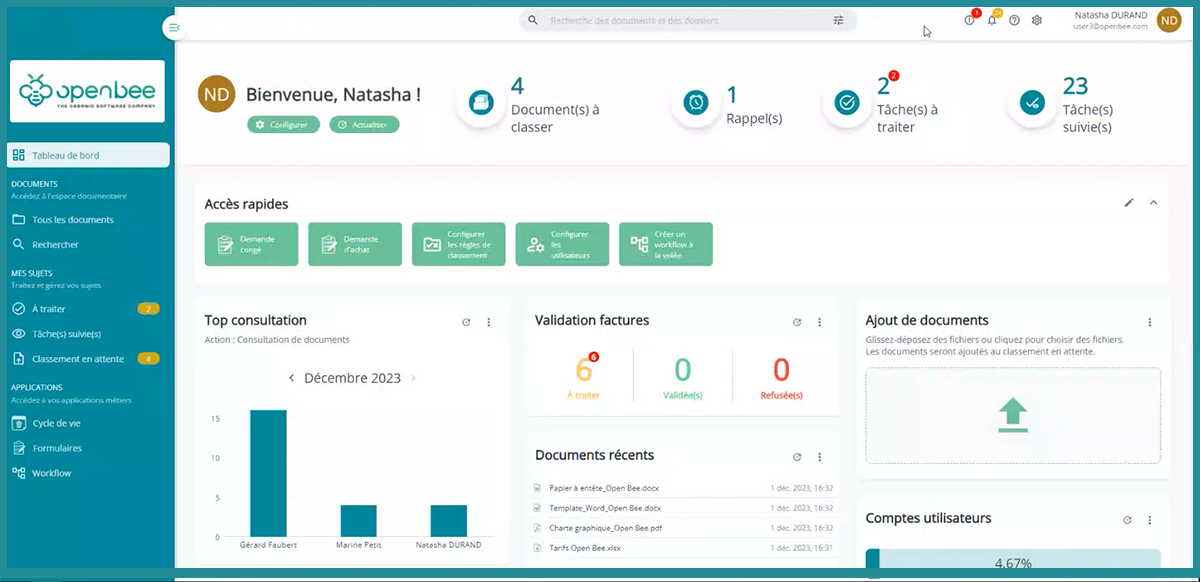Click the Actualiser button
1200x582 pixels.
click(x=364, y=125)
